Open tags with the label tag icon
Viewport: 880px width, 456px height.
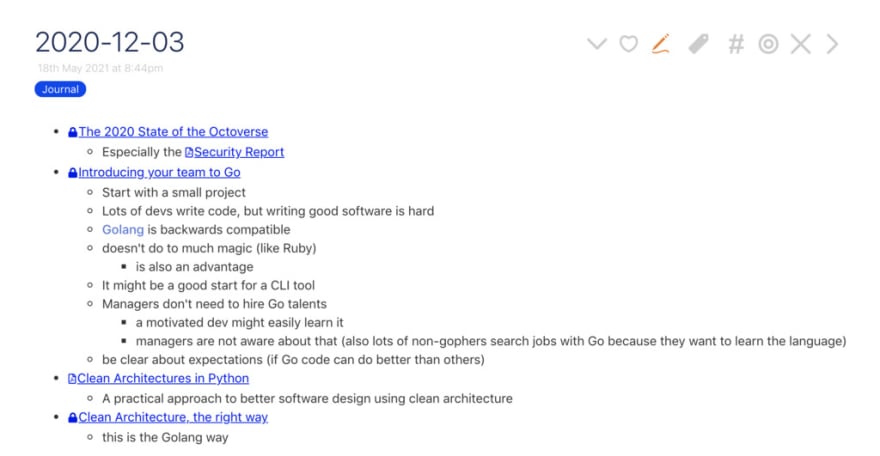(x=699, y=44)
